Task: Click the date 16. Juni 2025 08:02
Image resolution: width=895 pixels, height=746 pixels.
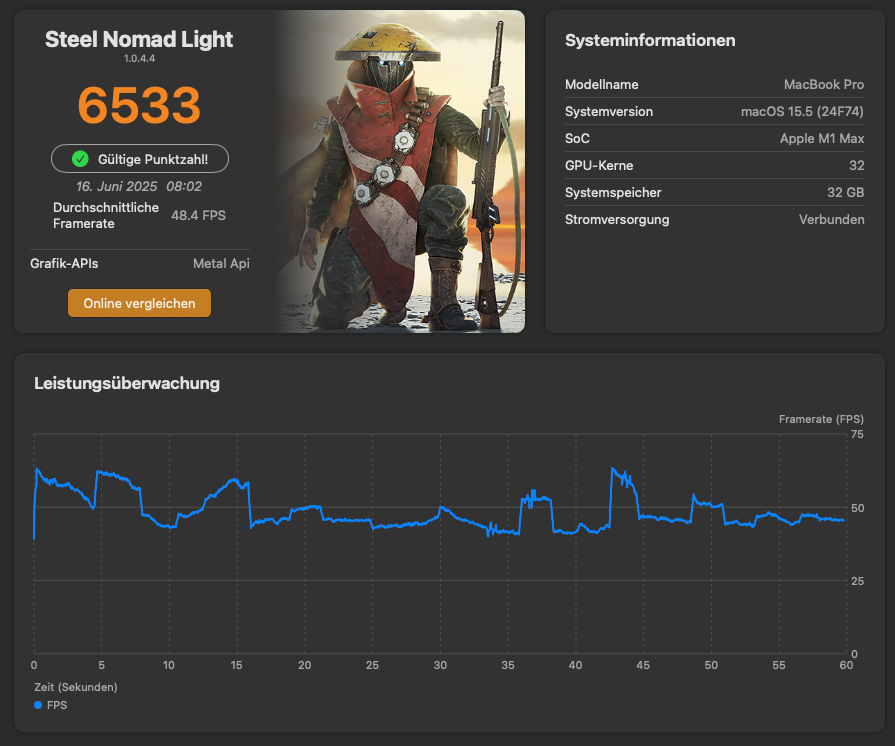Action: point(139,187)
